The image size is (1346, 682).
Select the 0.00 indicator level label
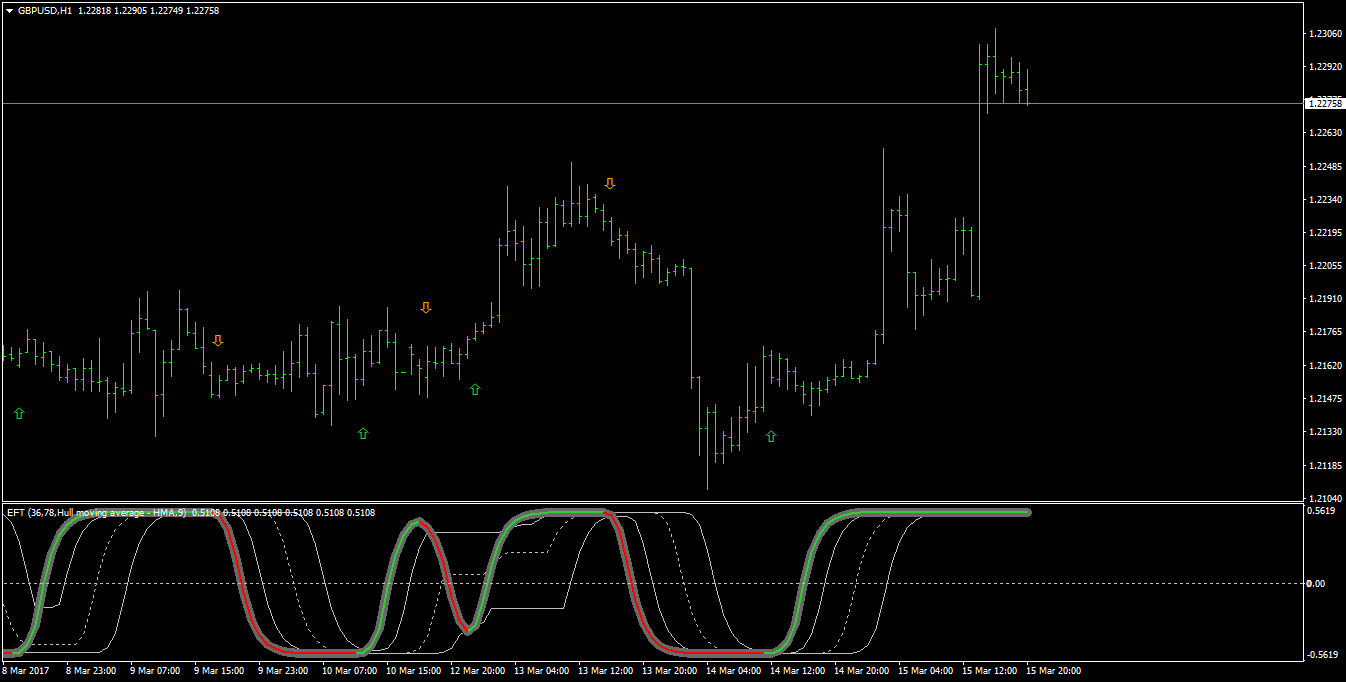tap(1318, 583)
